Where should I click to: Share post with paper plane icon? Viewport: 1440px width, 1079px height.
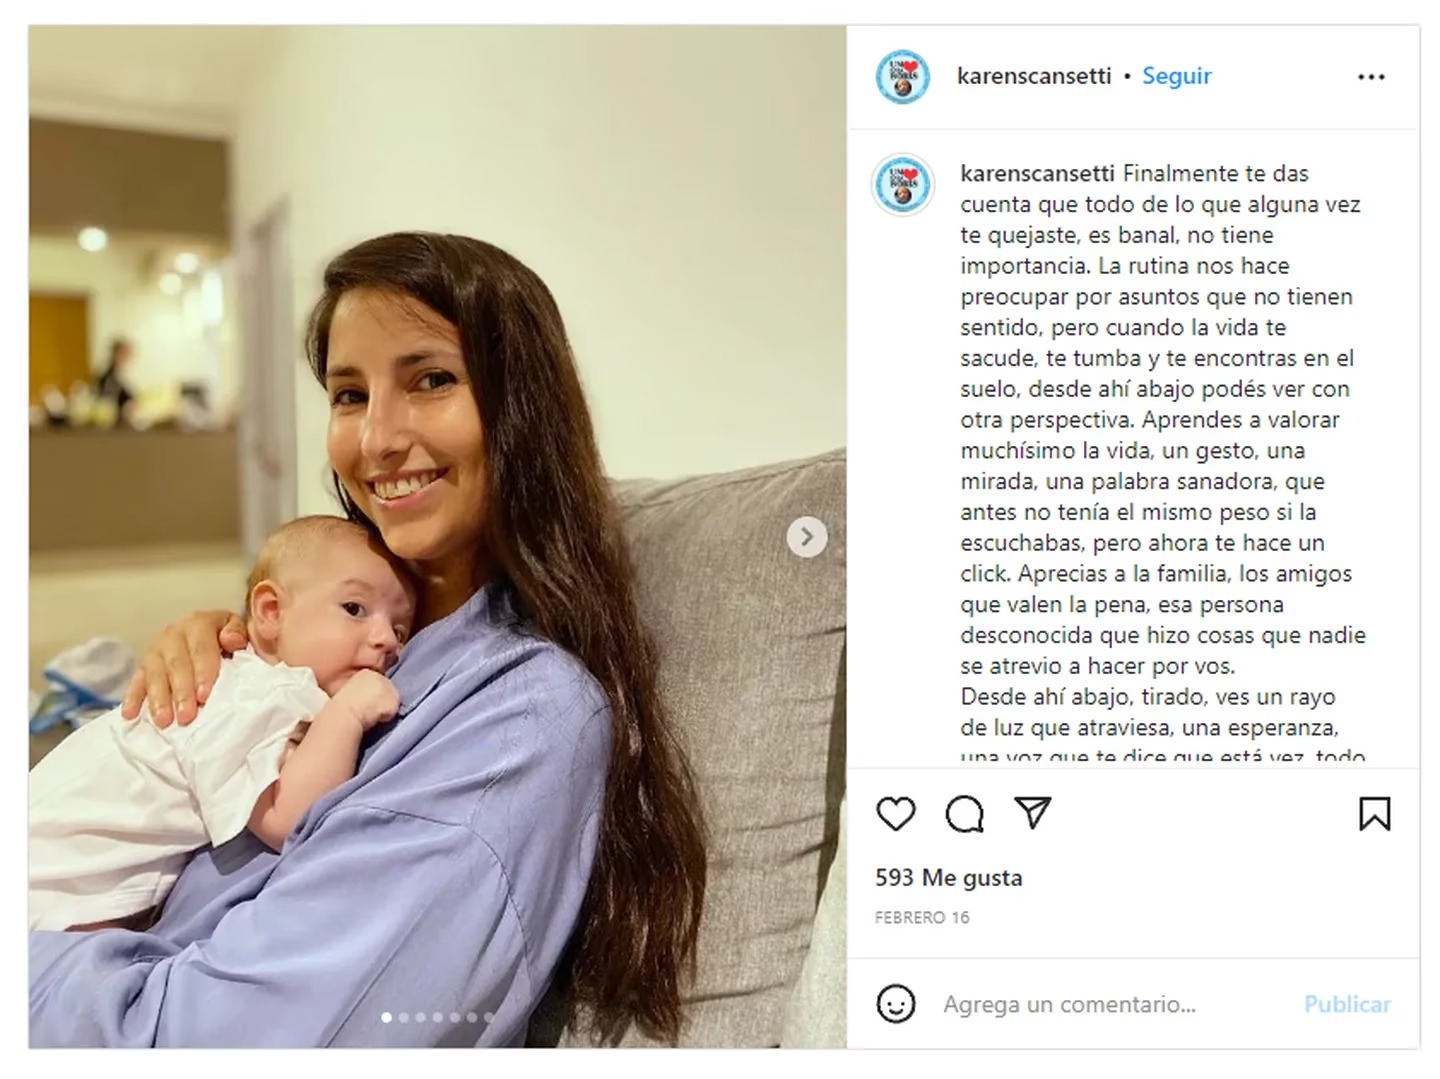[x=1032, y=813]
